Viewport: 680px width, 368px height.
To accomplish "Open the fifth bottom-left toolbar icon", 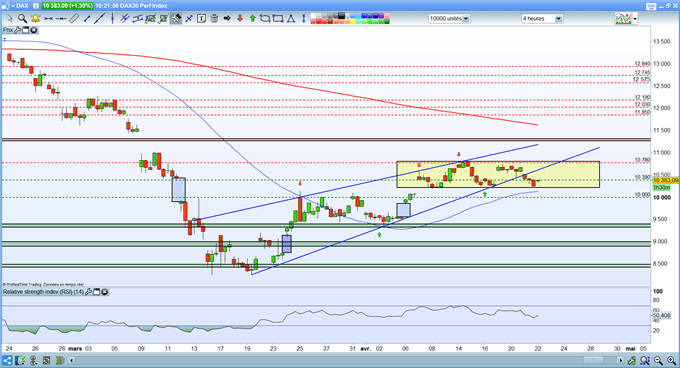I will 59,361.
